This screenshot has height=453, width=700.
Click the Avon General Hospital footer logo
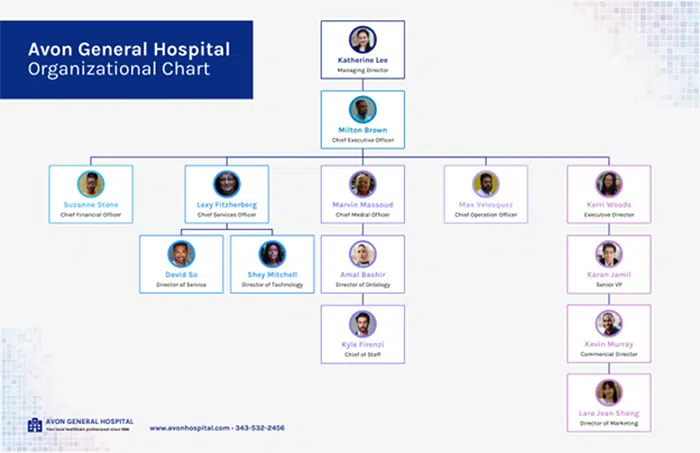pos(35,425)
